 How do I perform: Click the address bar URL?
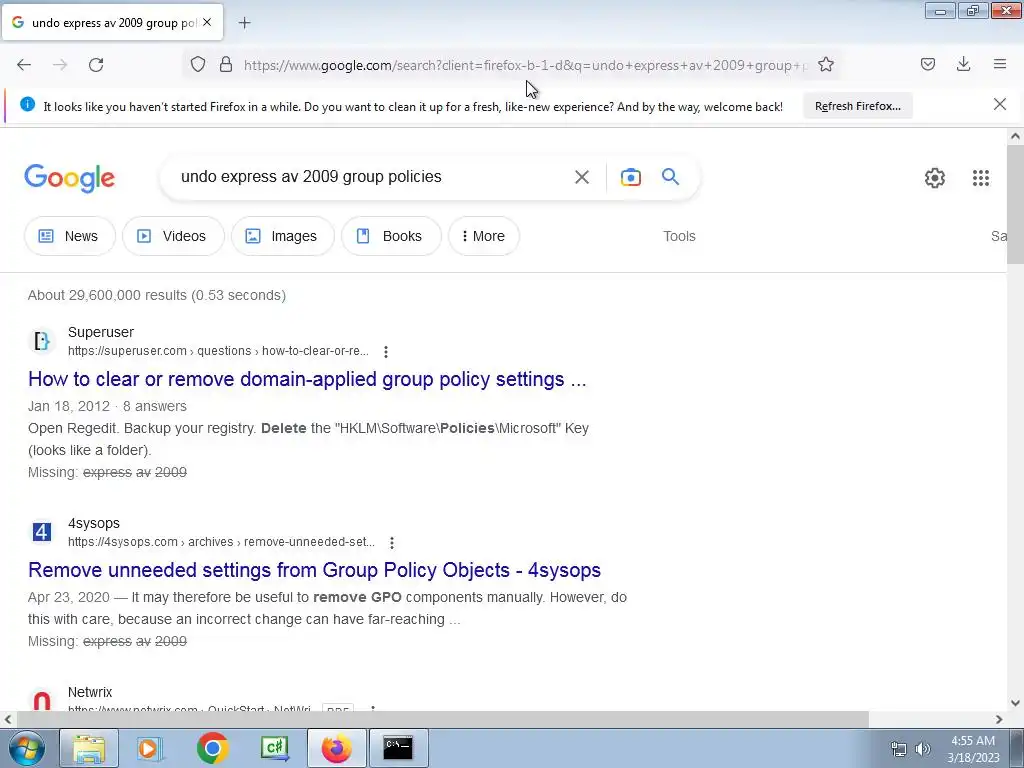[x=526, y=65]
